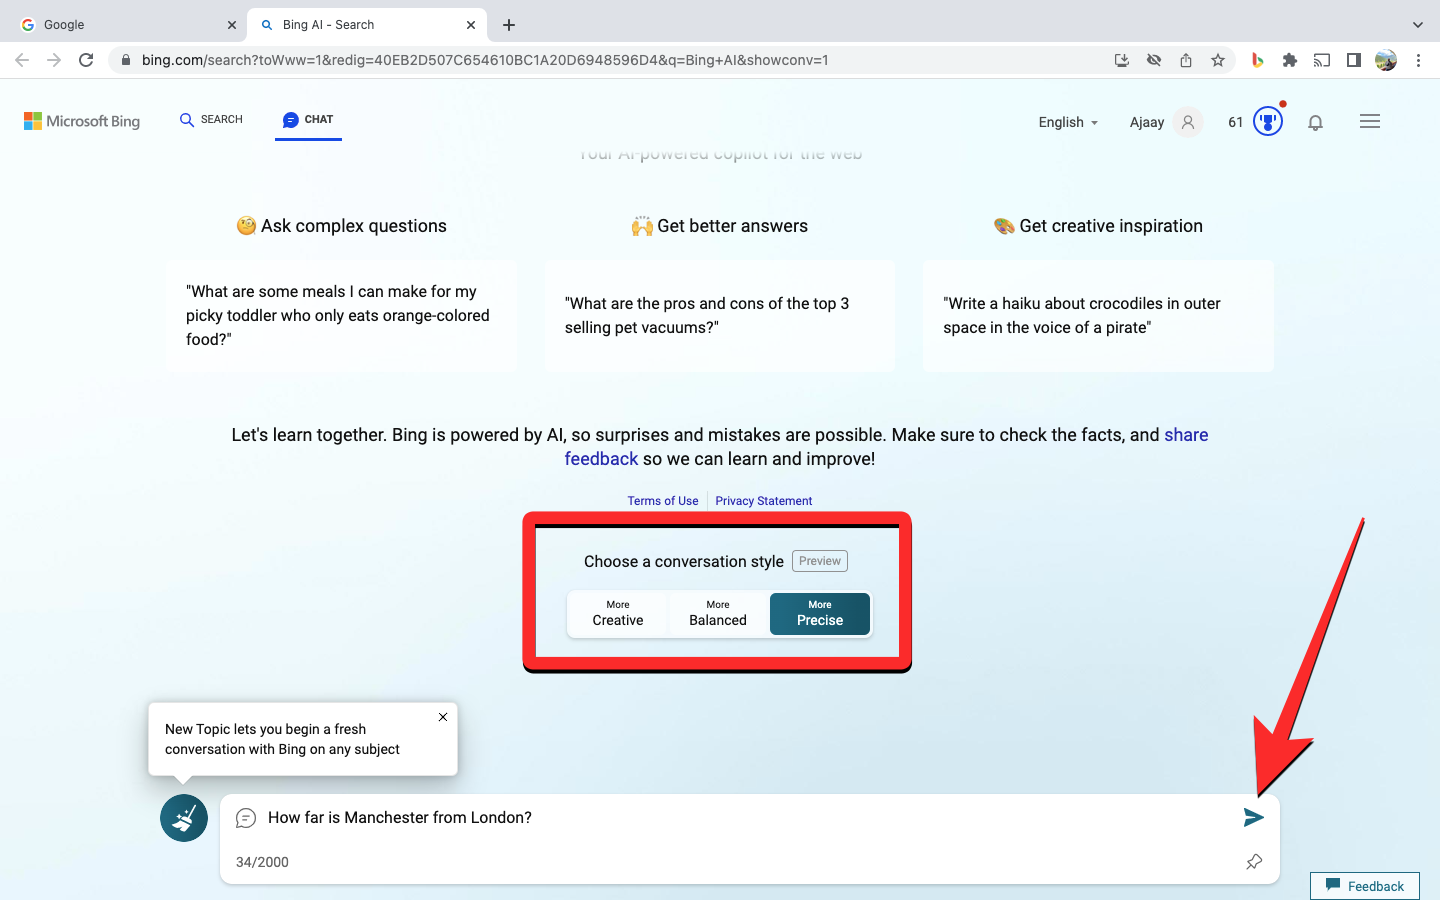The width and height of the screenshot is (1440, 900).
Task: Open the Ajaay account profile icon
Action: click(1188, 122)
